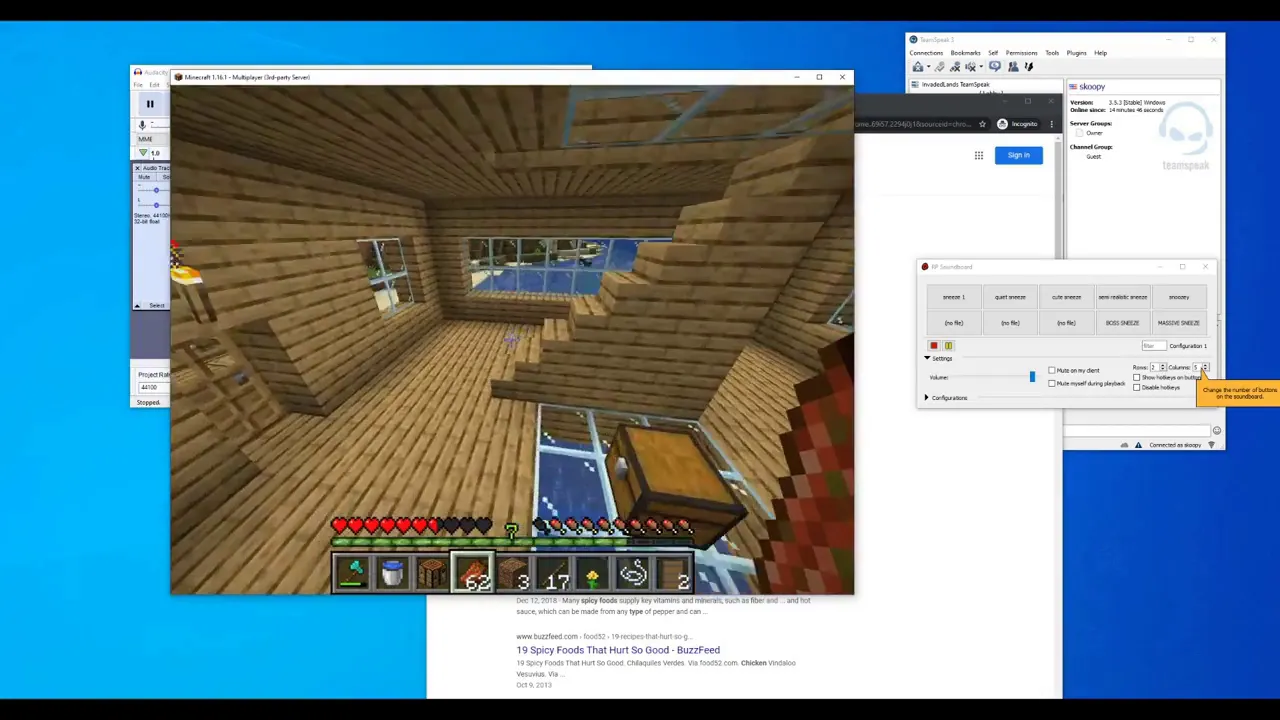Open the TeamSpeak Help menu
Viewport: 1280px width, 720px height.
point(1100,53)
